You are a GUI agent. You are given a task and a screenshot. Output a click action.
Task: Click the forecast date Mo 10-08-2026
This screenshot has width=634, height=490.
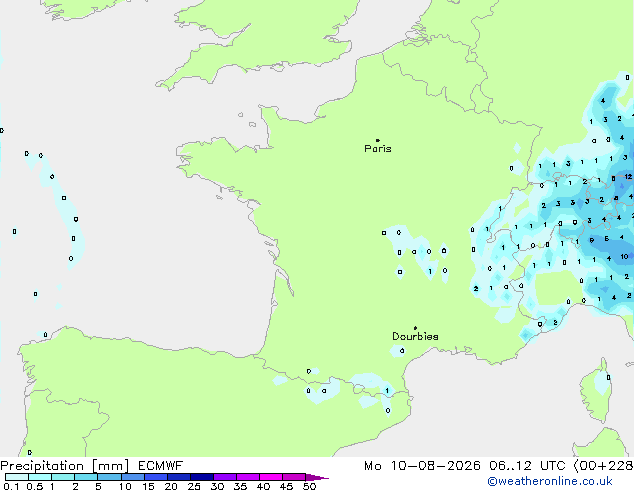click(422, 466)
